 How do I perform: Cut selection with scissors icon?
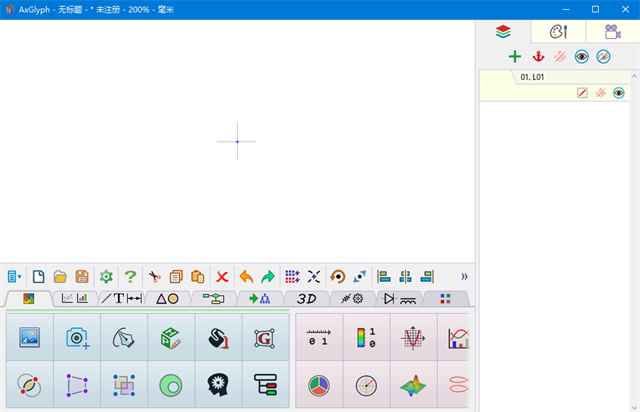[x=155, y=276]
